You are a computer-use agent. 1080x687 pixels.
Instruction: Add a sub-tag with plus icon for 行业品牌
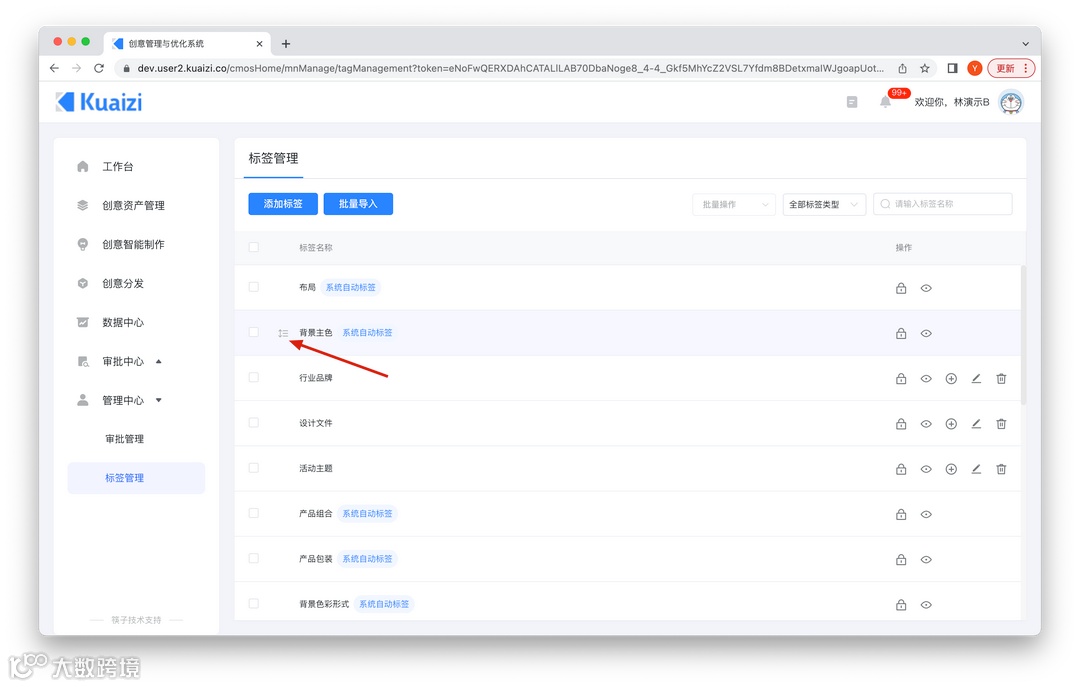[x=951, y=378]
